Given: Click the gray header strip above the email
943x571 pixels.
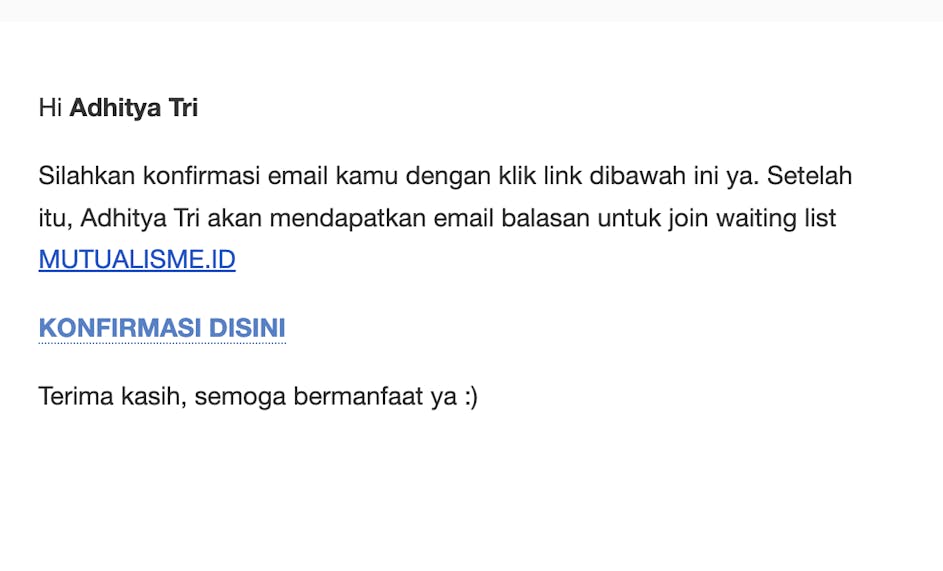Looking at the screenshot, I should point(471,10).
